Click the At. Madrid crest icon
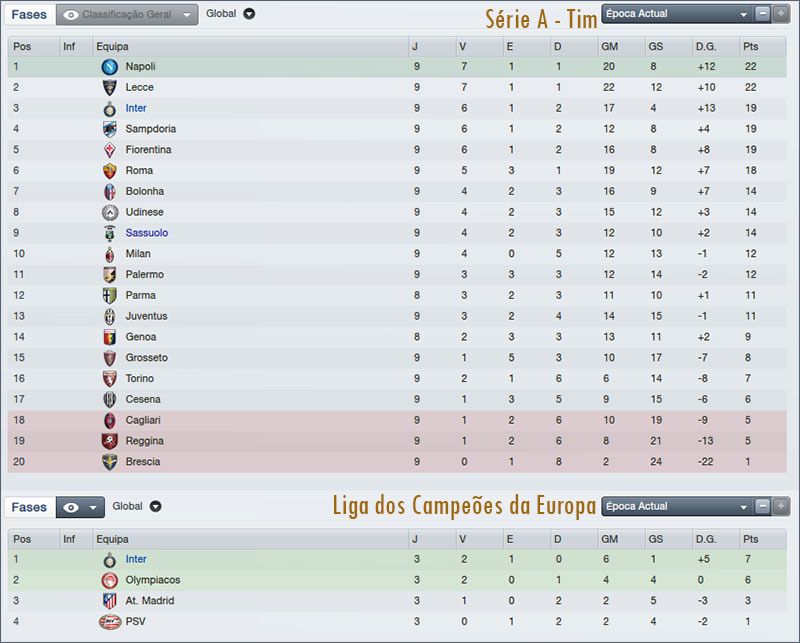Image resolution: width=800 pixels, height=643 pixels. pyautogui.click(x=110, y=598)
